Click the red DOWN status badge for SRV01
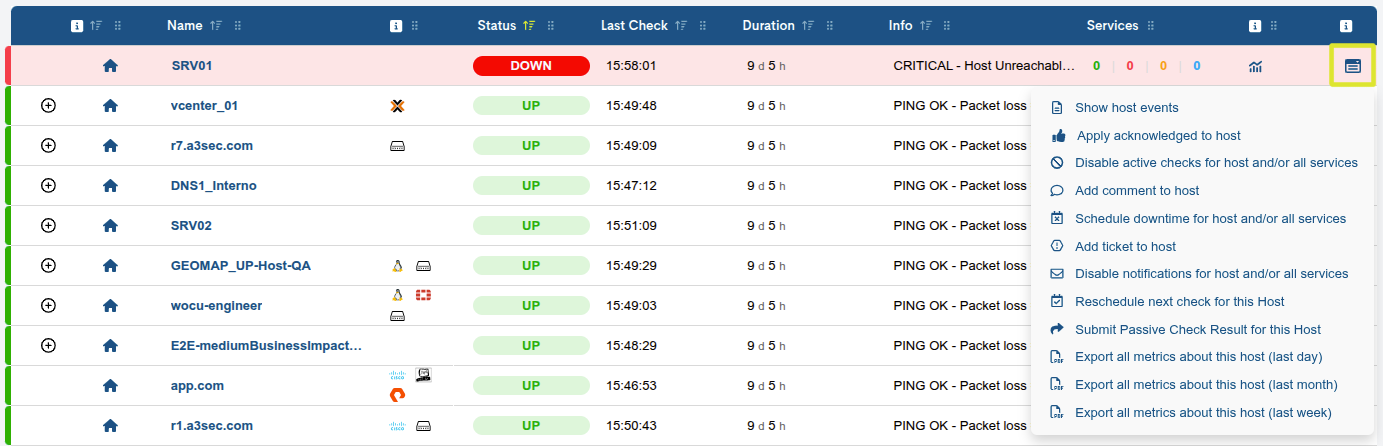This screenshot has height=446, width=1383. tap(531, 66)
